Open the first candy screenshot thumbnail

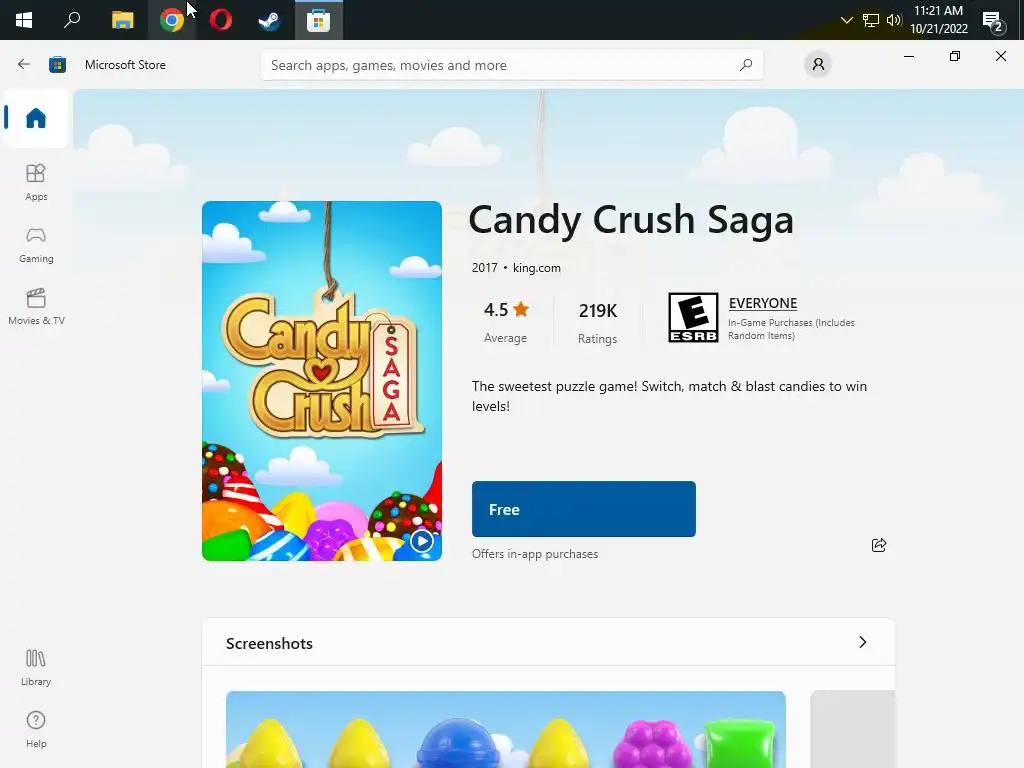point(505,729)
